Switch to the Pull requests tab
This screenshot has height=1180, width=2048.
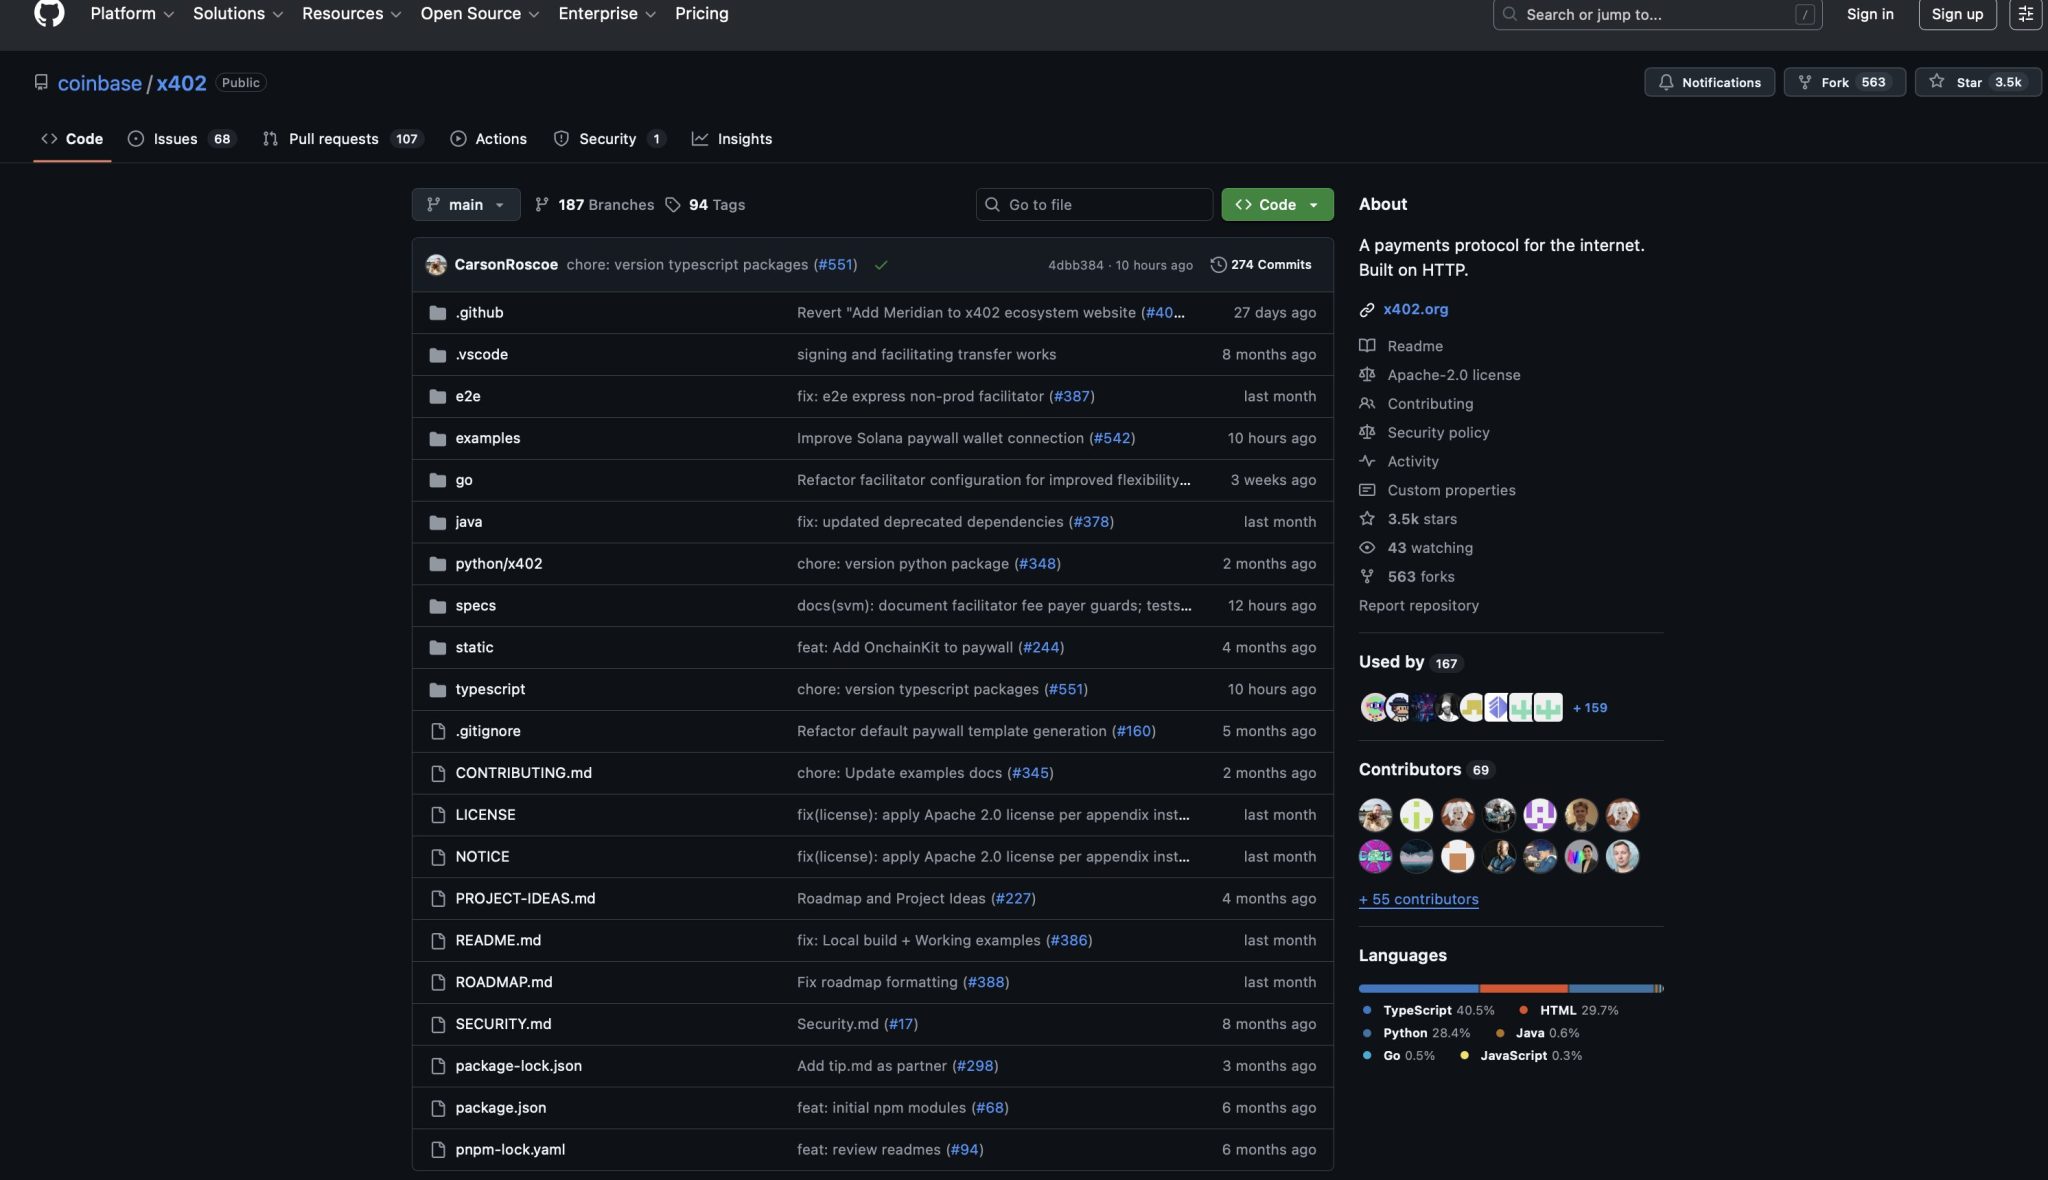tap(333, 139)
